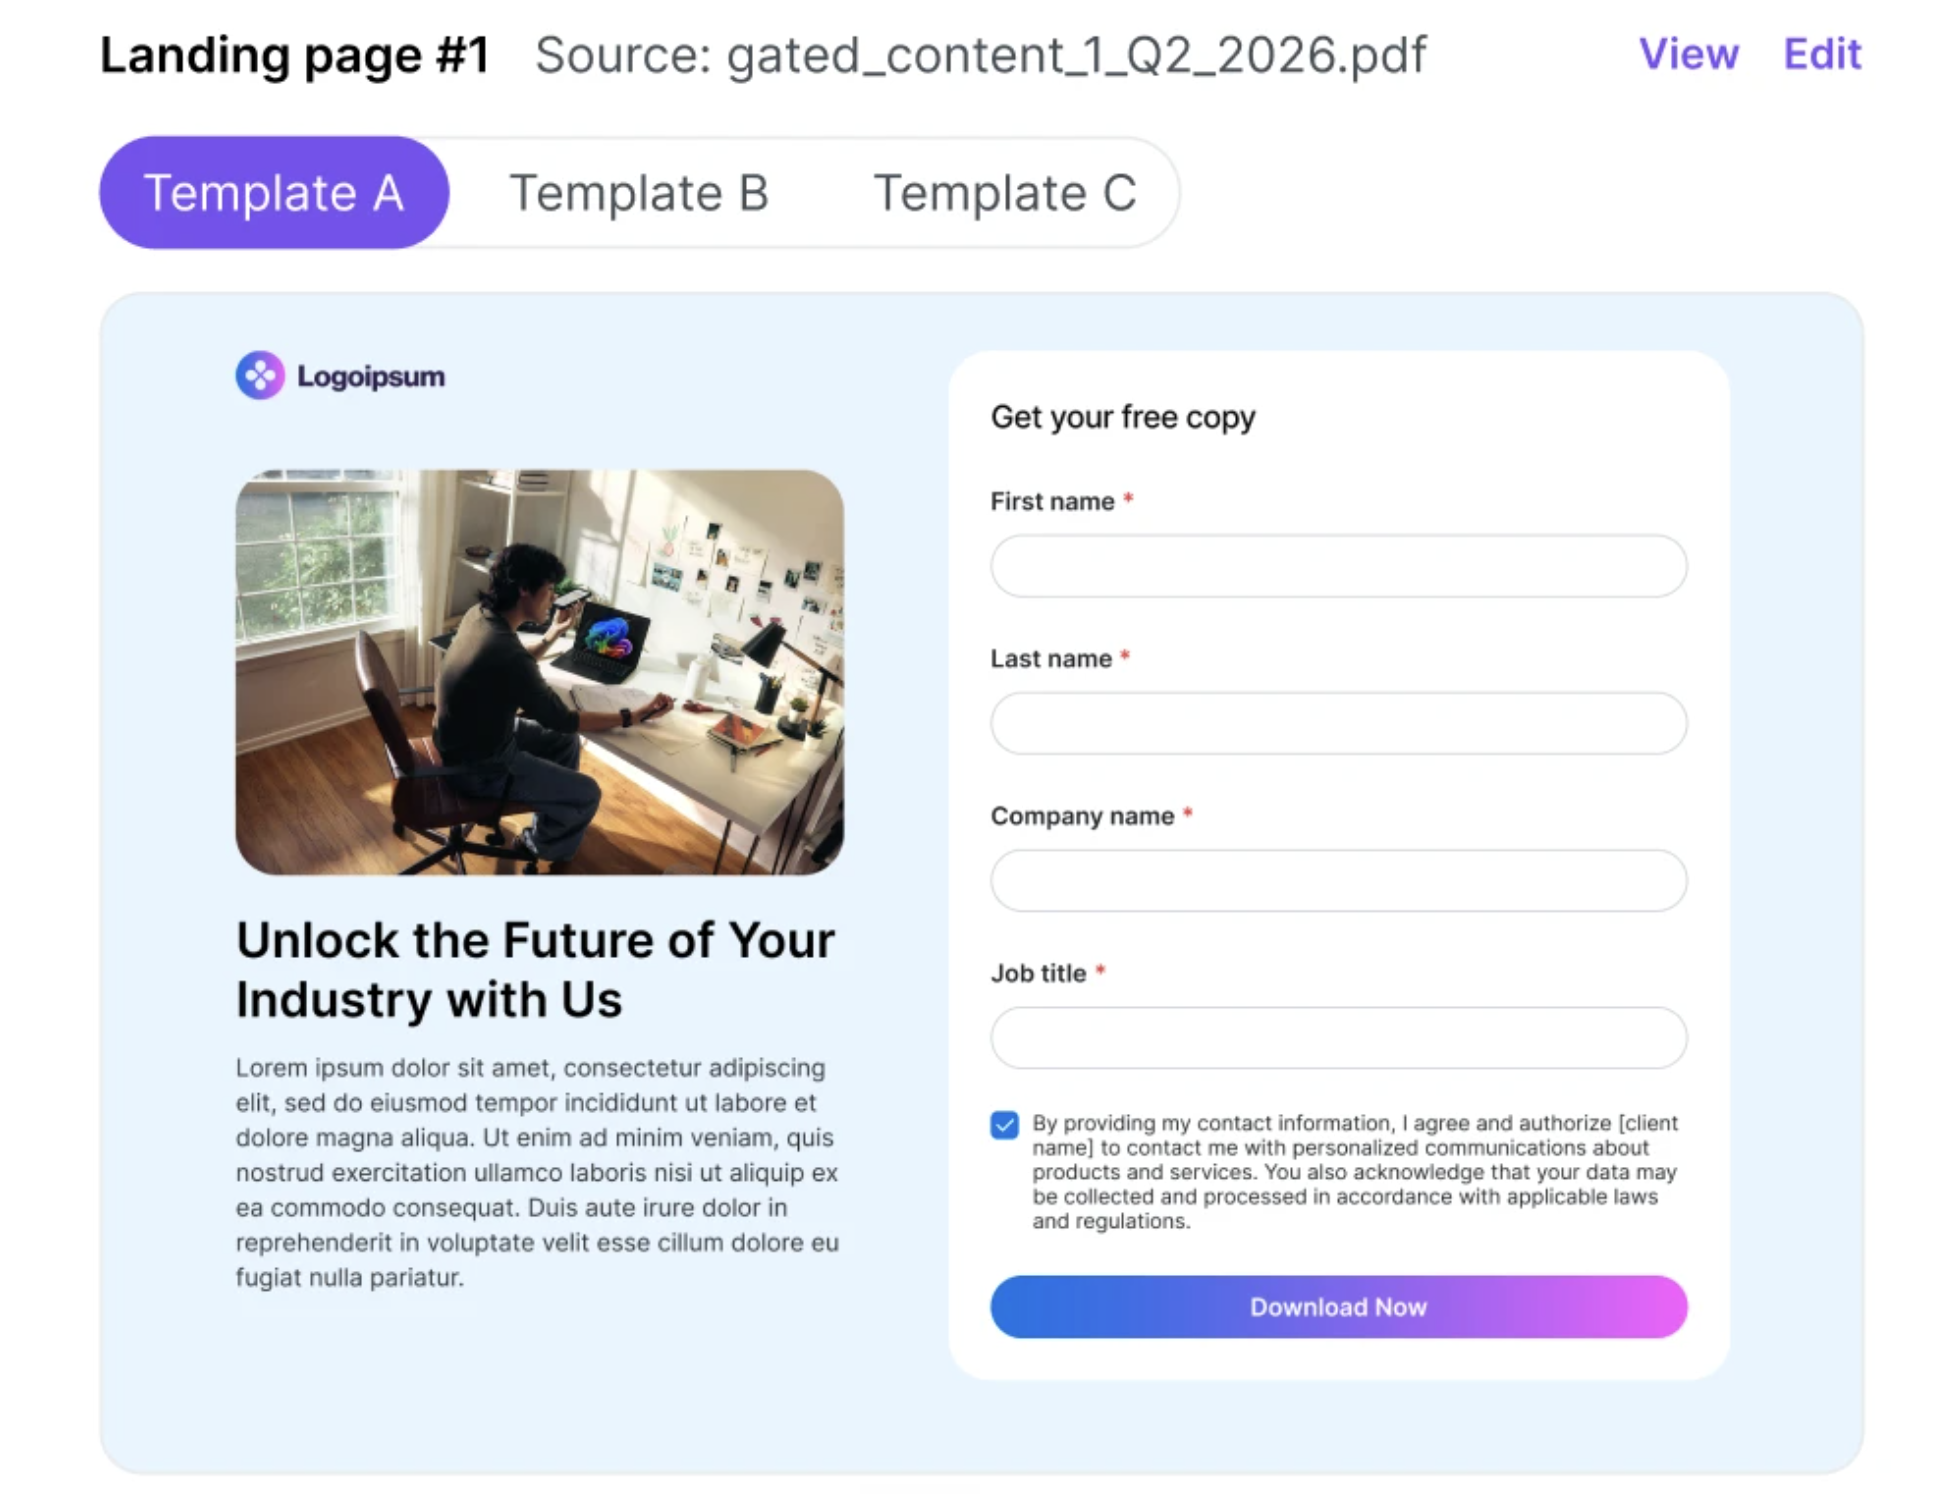Open the View link

1688,54
